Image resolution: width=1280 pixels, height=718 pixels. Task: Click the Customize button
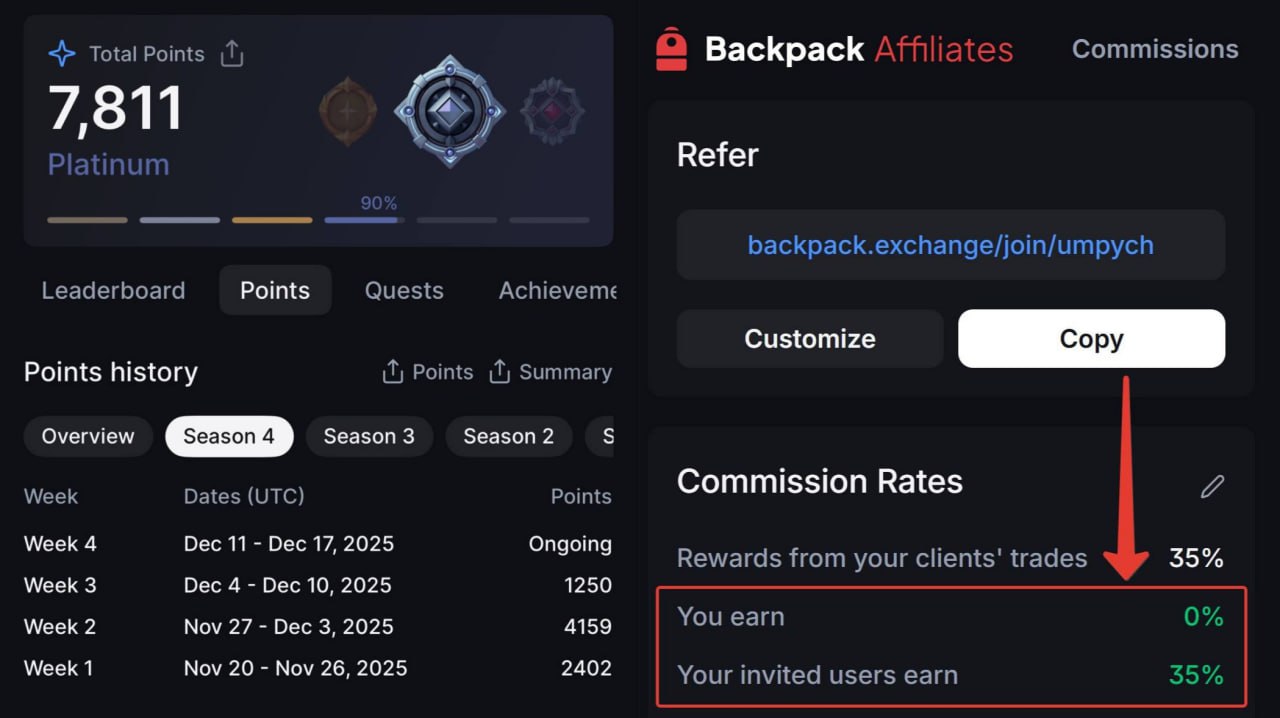pyautogui.click(x=810, y=339)
